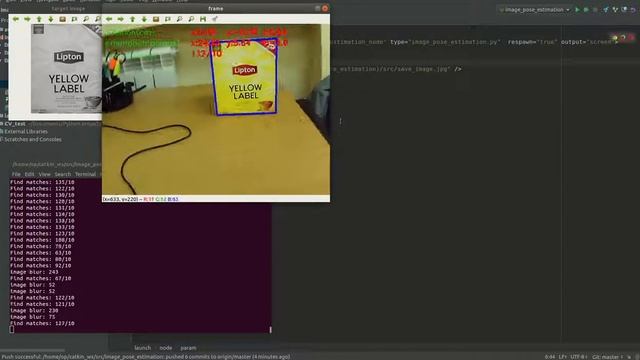Open the terminal File menu
This screenshot has height=360, width=640.
click(x=16, y=174)
